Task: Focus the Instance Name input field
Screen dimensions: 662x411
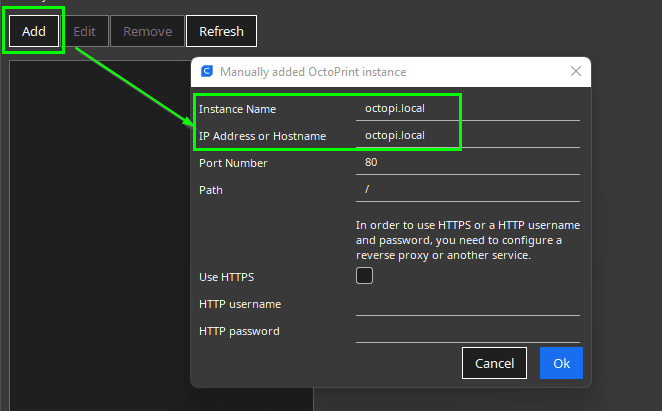Action: coord(467,109)
